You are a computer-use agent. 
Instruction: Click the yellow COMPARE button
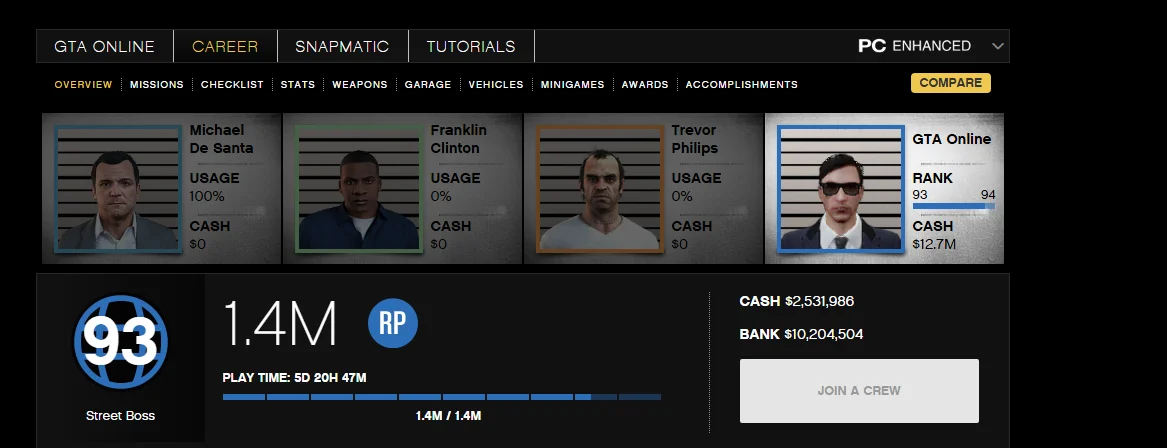pos(950,83)
